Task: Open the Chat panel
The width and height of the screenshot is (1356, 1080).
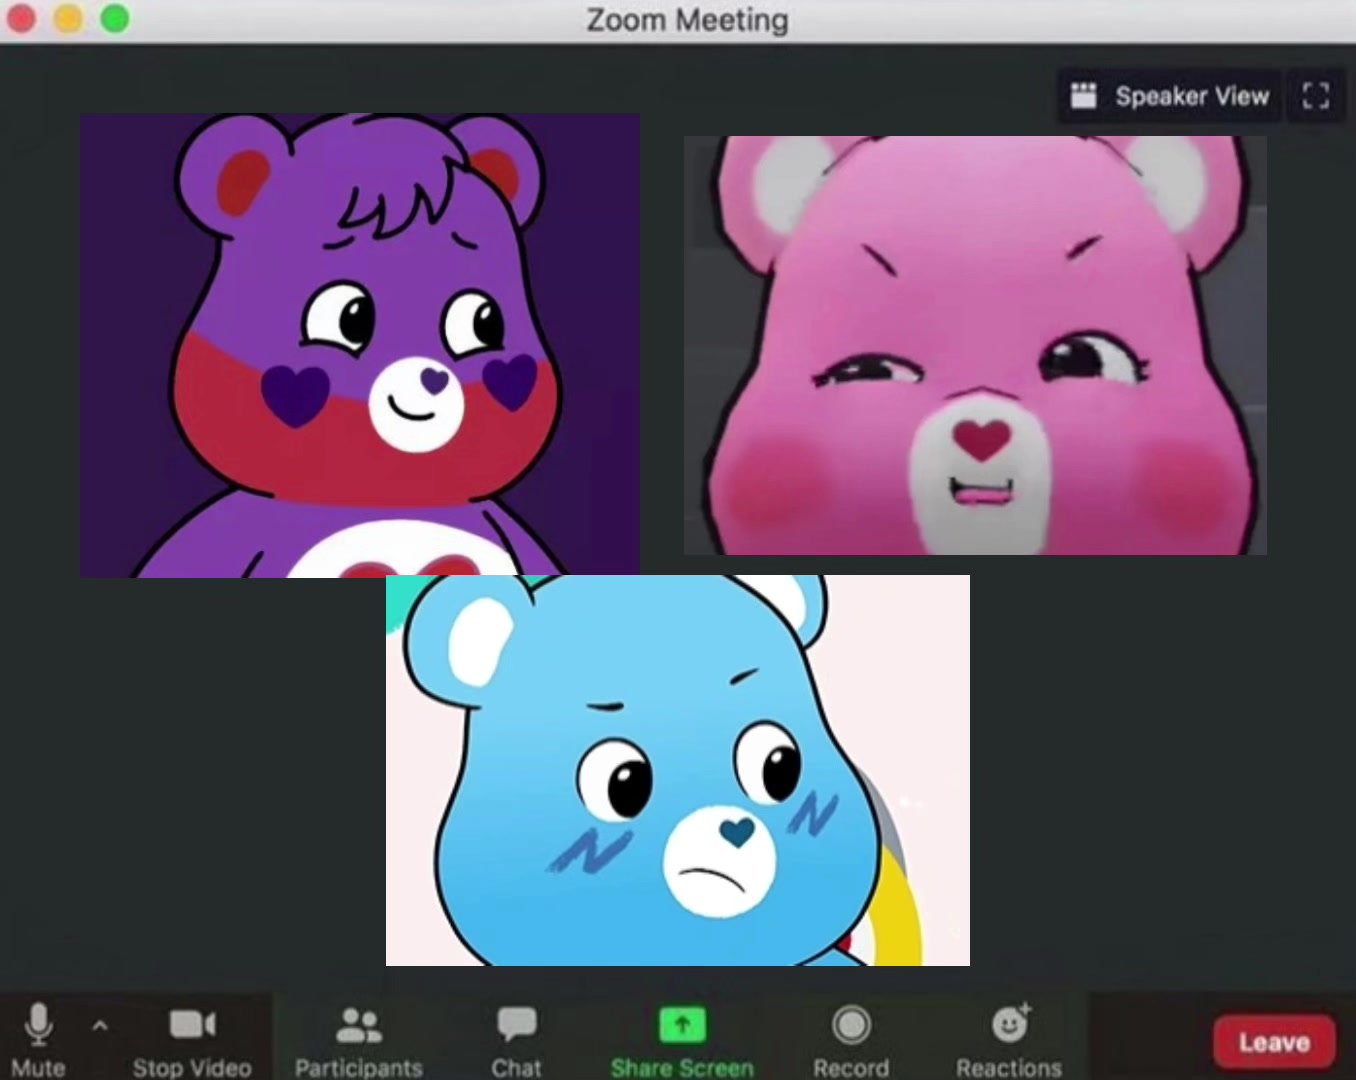Action: click(516, 1040)
